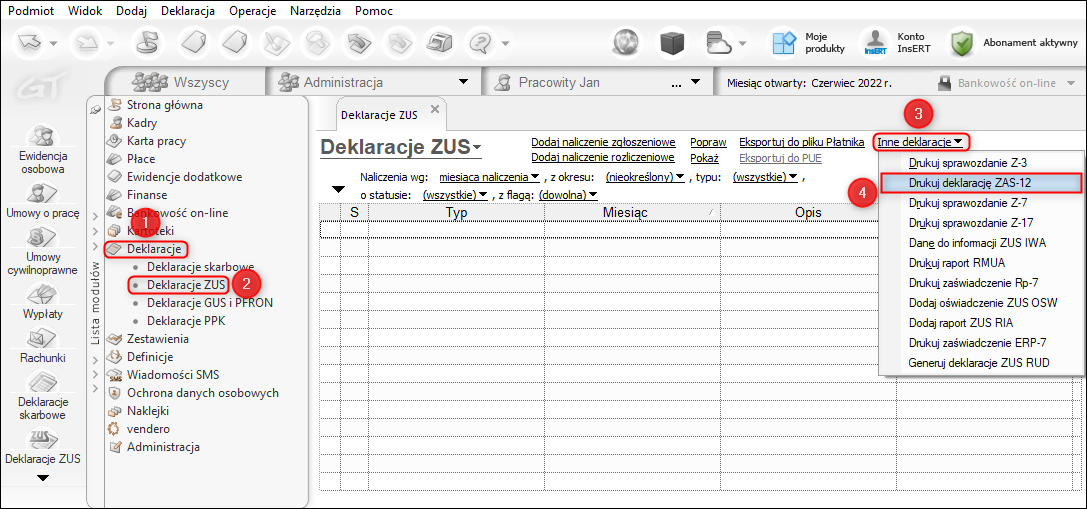Image resolution: width=1087 pixels, height=509 pixels.
Task: Select Kadry module
Action: click(x=141, y=123)
